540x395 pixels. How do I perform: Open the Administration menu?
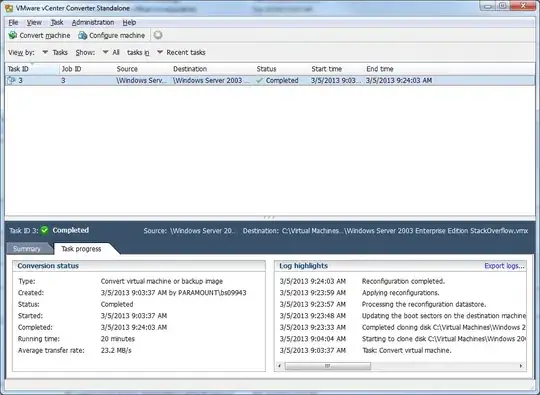point(93,22)
